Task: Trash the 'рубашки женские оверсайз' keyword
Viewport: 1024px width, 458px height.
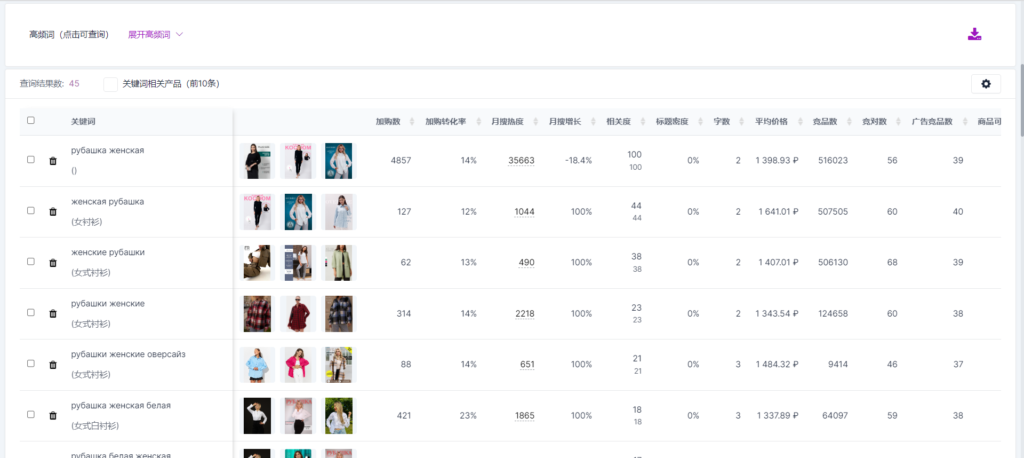Action: pos(53,365)
